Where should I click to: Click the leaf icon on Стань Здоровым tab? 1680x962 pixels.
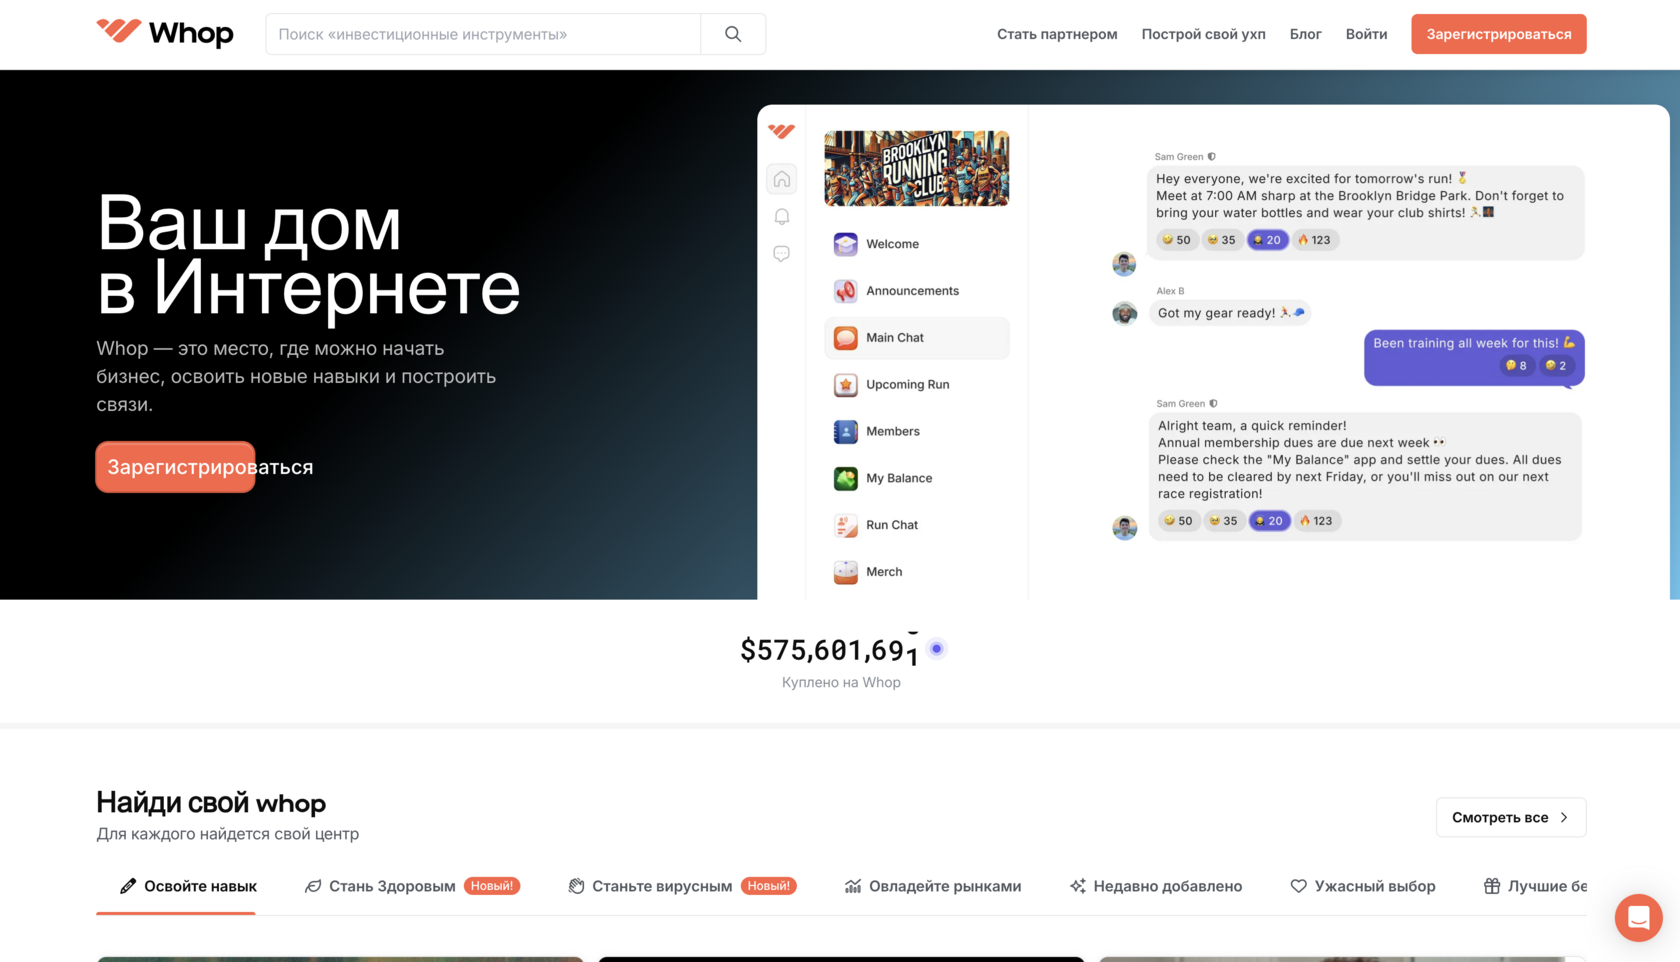[x=313, y=886]
